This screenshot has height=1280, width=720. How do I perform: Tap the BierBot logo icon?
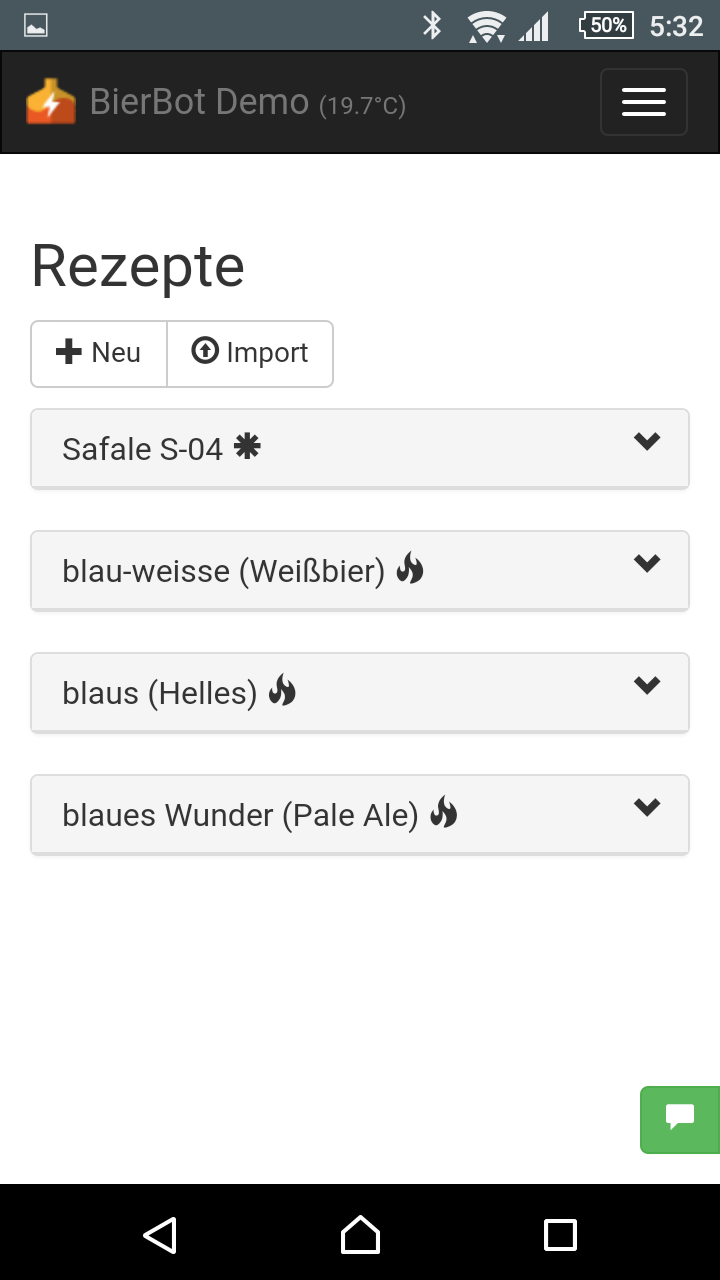click(51, 102)
